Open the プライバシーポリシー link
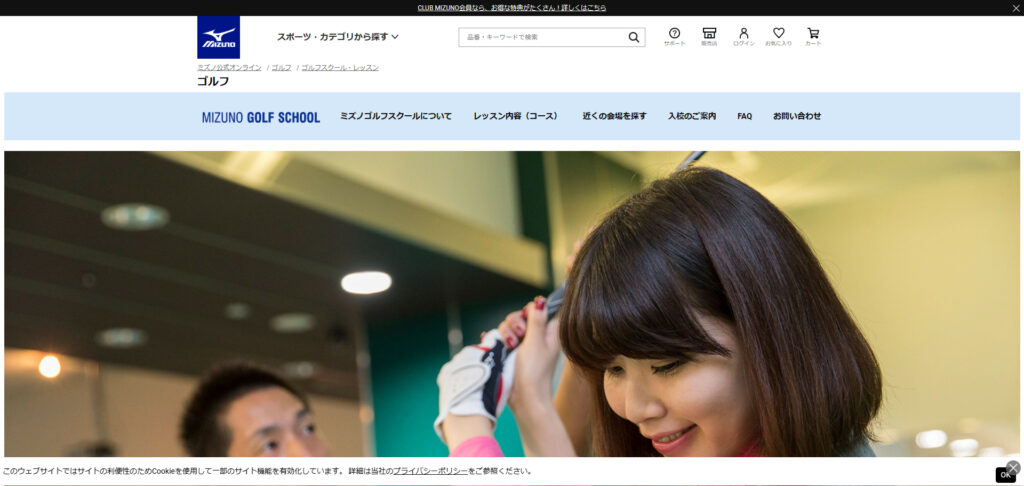The height and width of the screenshot is (486, 1024). pos(430,471)
